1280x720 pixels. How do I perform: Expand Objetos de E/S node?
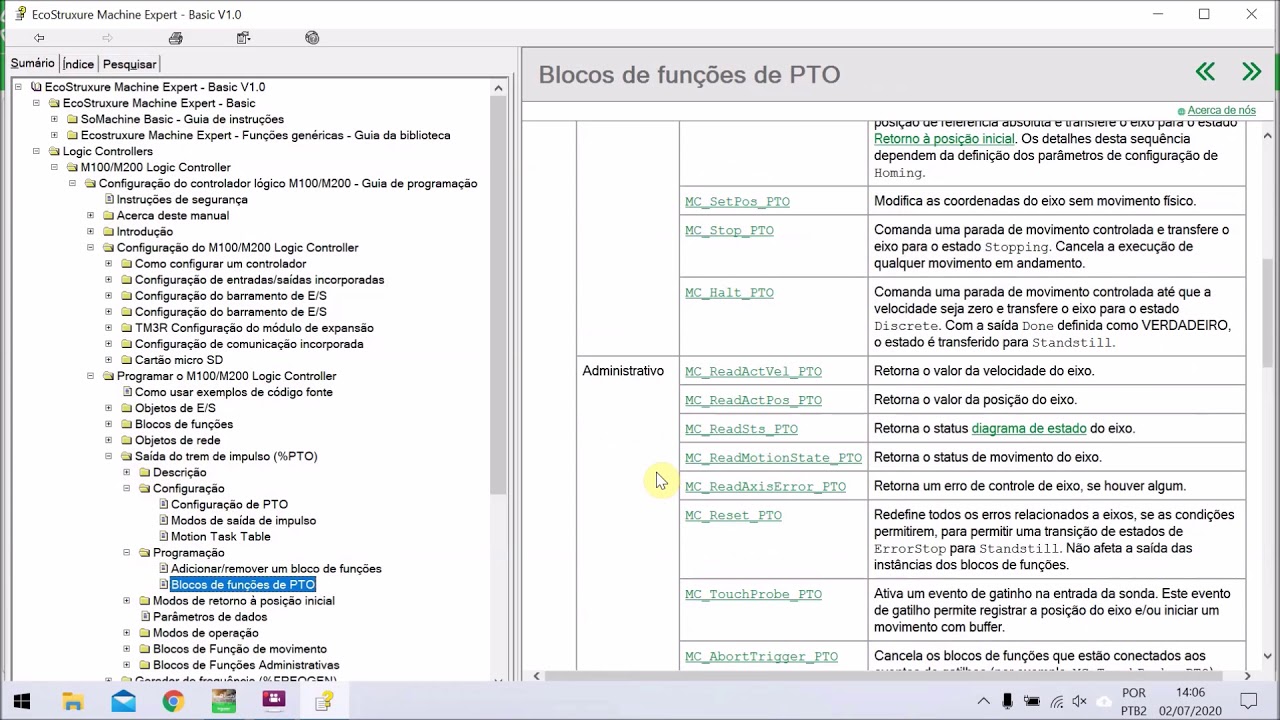[x=108, y=408]
